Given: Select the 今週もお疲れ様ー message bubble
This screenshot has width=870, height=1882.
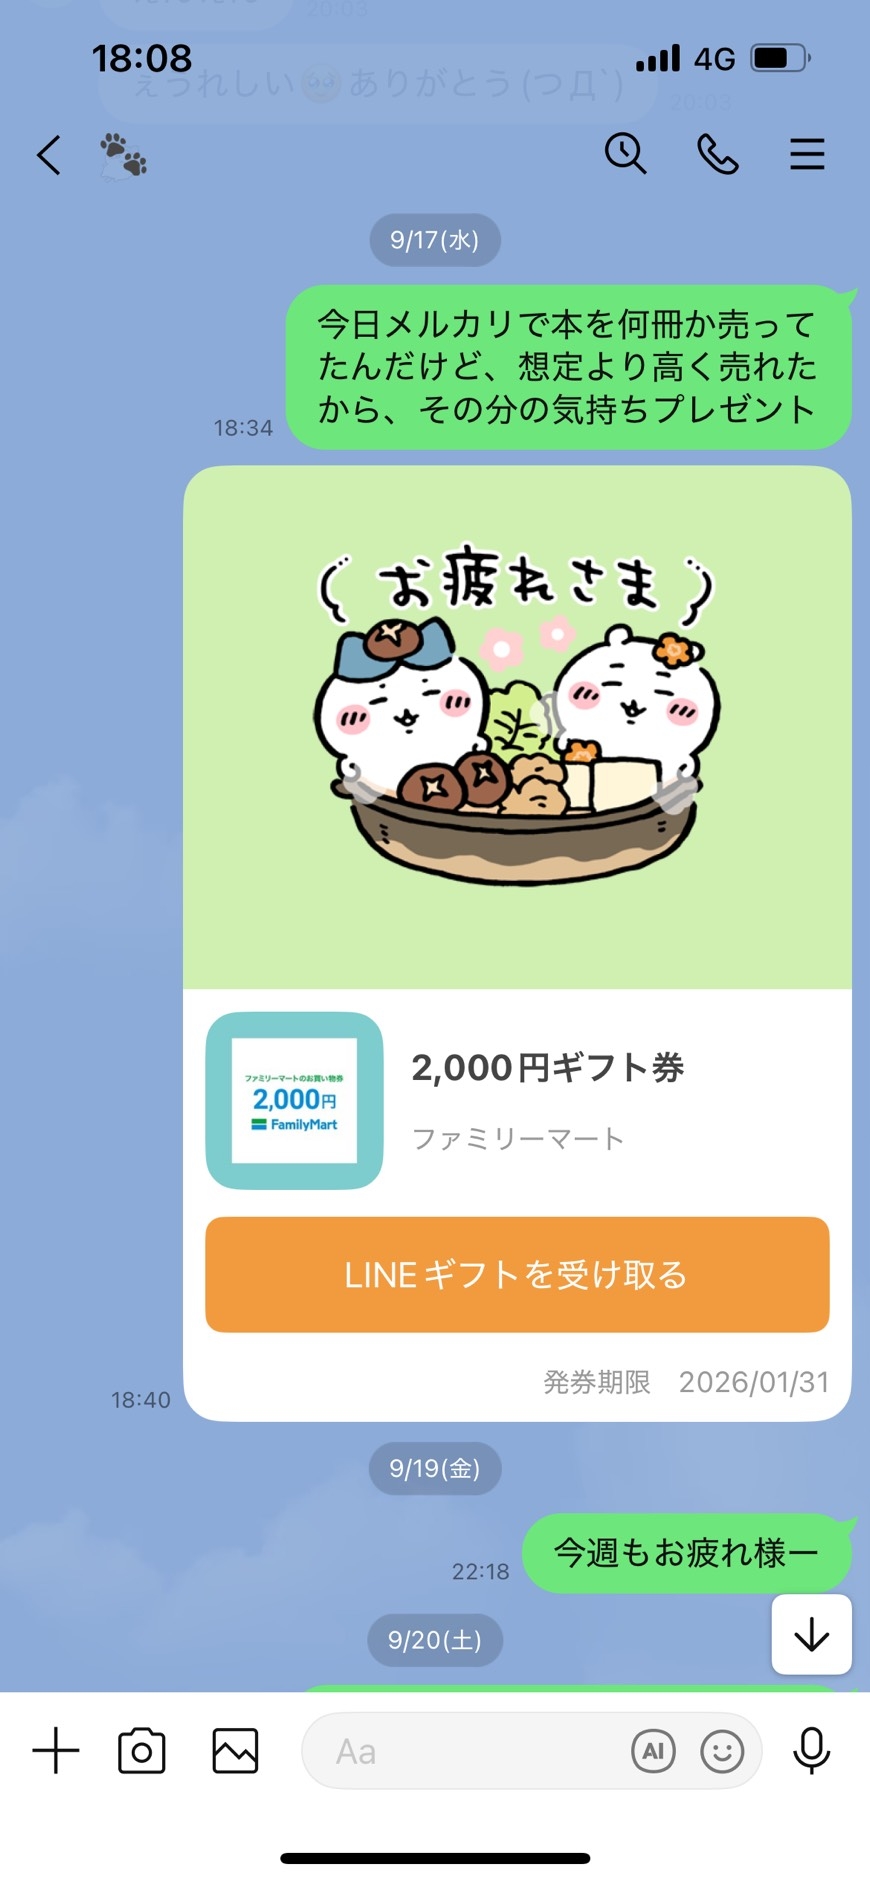Looking at the screenshot, I should pos(687,1552).
